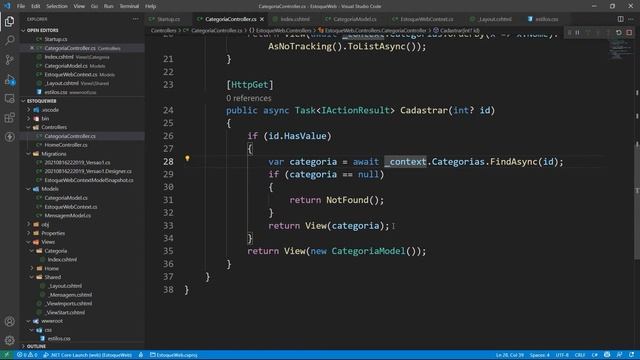Open the Accounts menu in activity bar
Screen dimensions: 640x360
[9, 321]
